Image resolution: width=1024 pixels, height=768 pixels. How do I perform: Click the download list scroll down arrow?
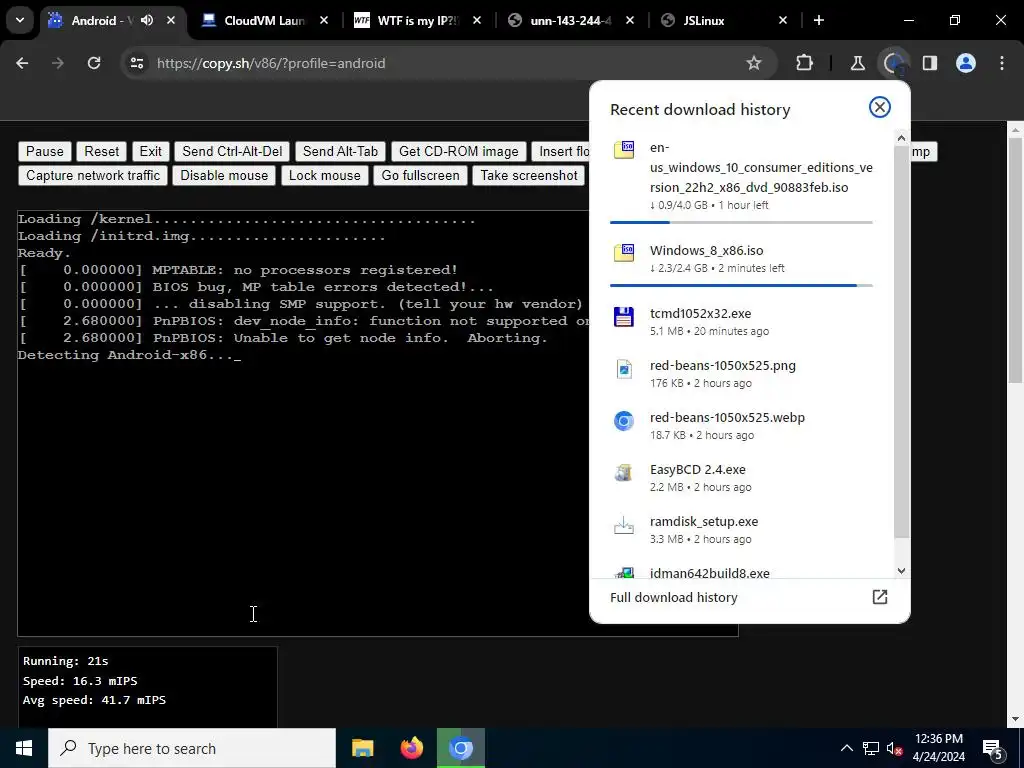[901, 571]
